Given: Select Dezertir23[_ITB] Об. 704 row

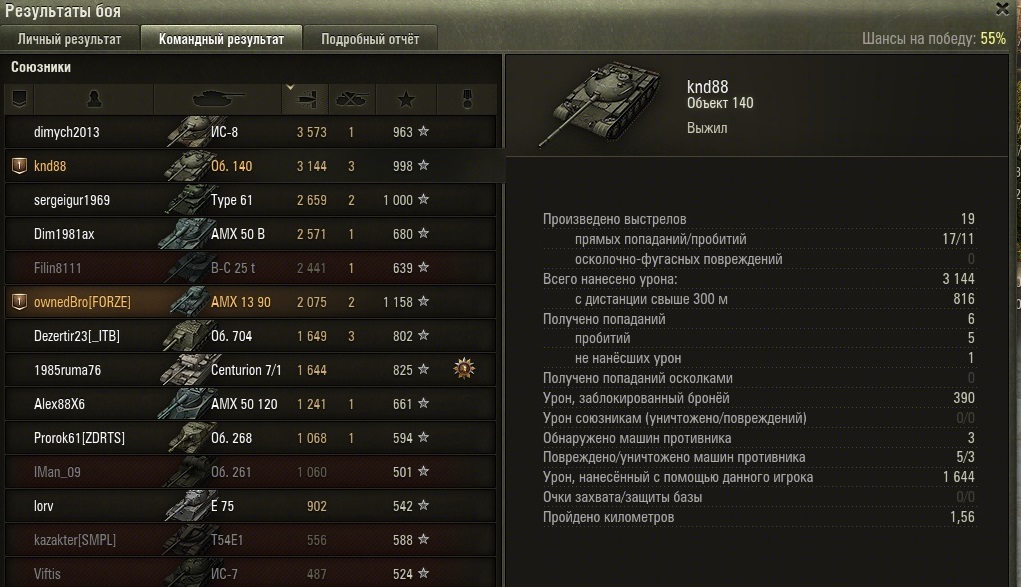Looking at the screenshot, I should (x=251, y=336).
